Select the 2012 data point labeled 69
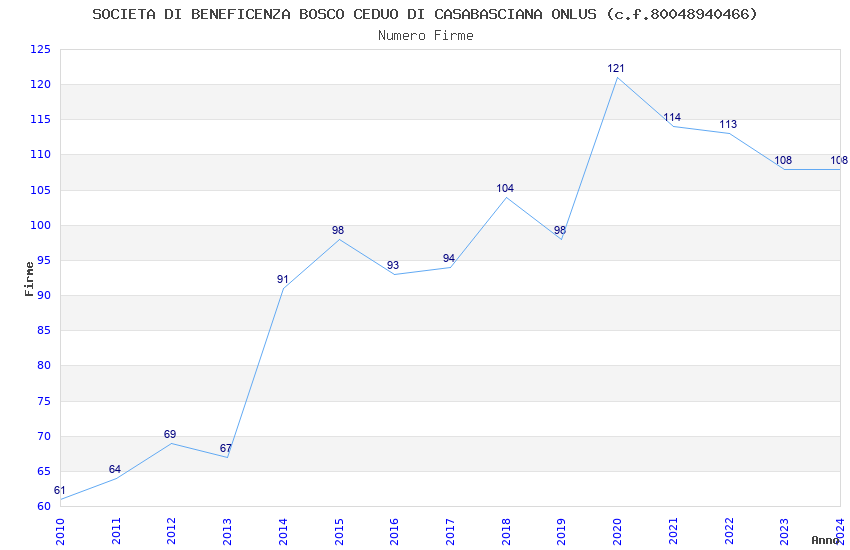Screen dimensions: 850x550 170,434
